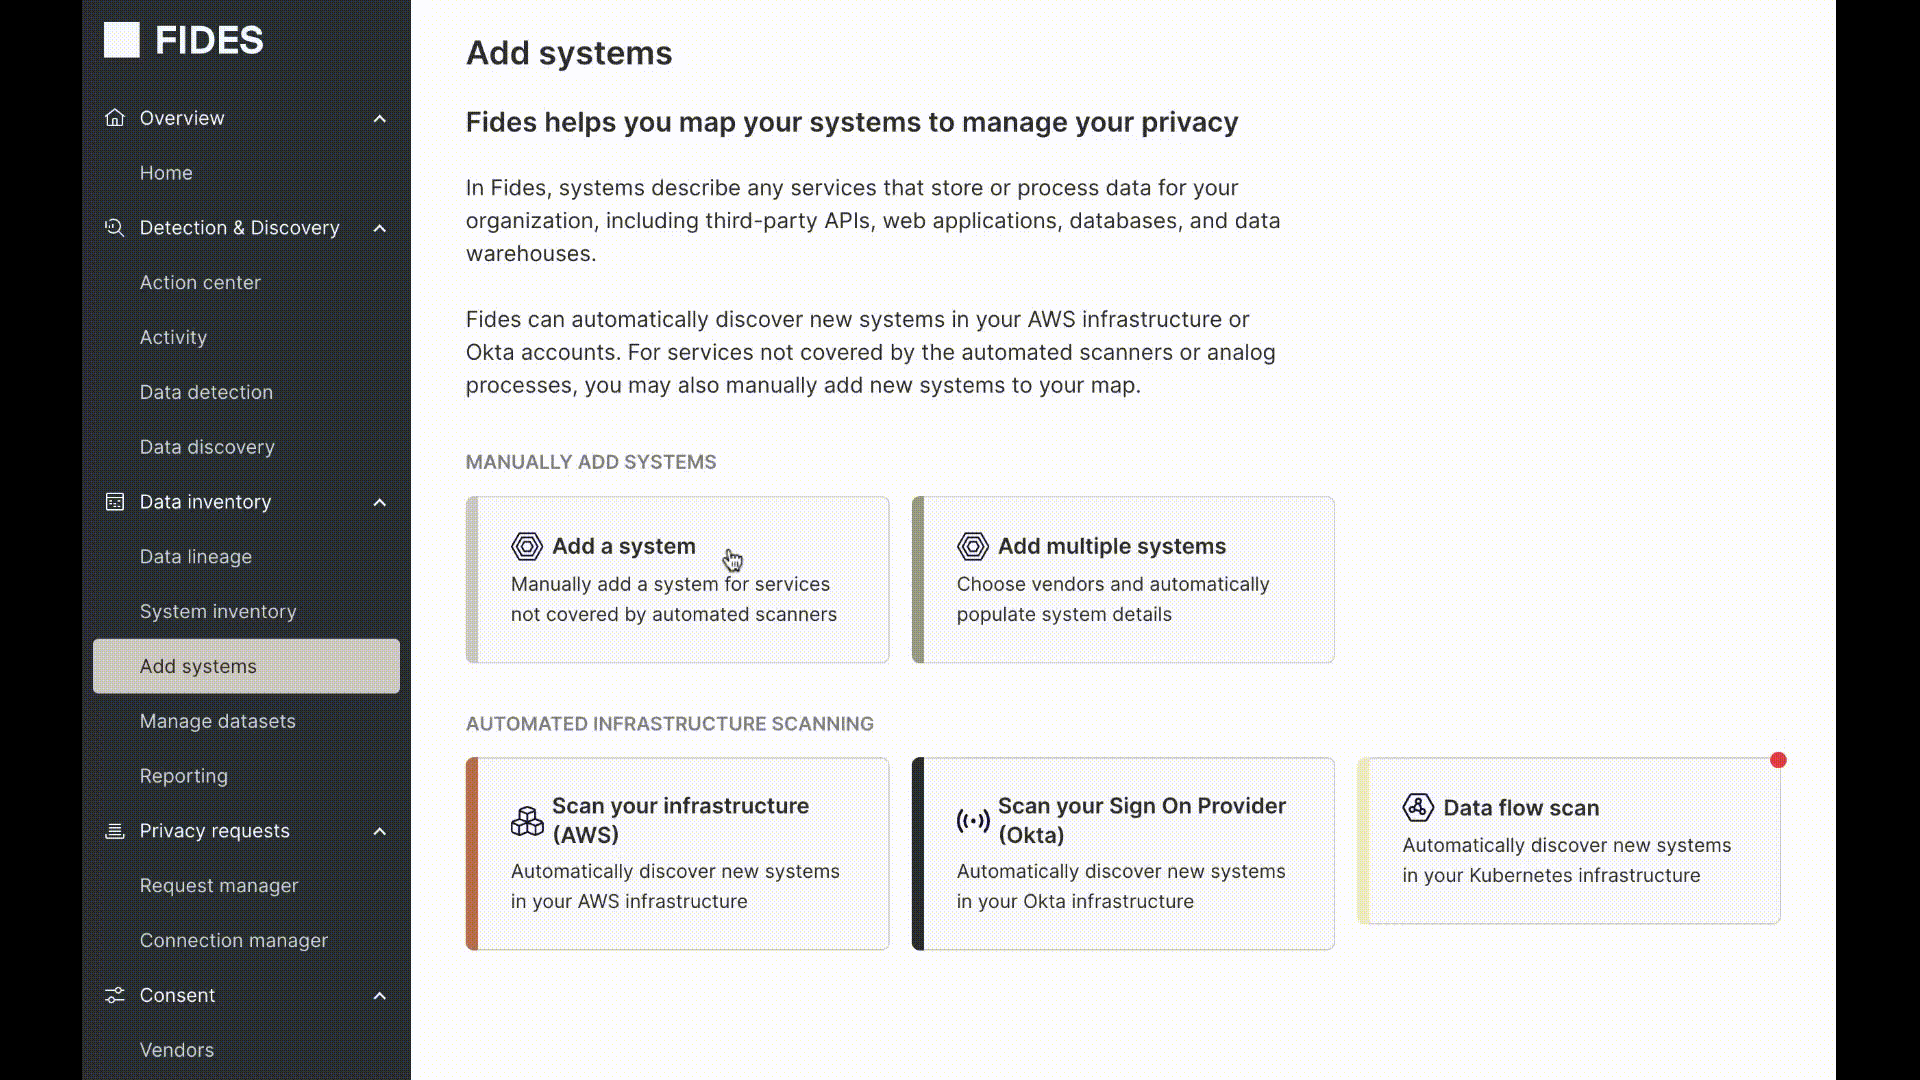Click the MANUALLY ADD SYSTEMS section label
1920x1080 pixels.
click(x=591, y=462)
